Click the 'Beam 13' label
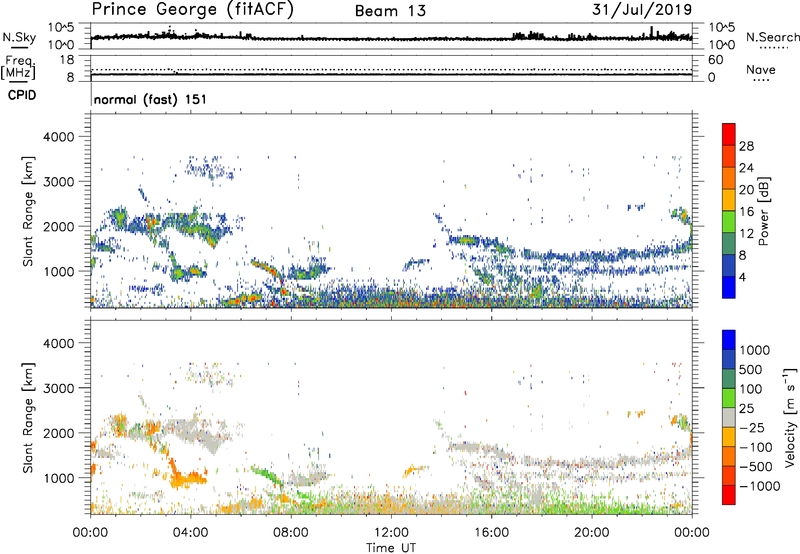 [x=390, y=11]
